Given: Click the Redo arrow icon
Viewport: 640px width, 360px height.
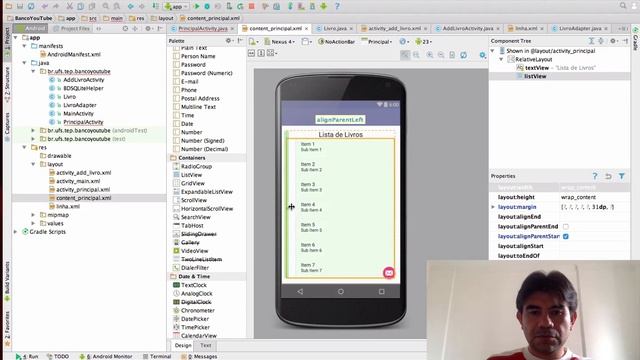Looking at the screenshot, I should coord(56,6).
